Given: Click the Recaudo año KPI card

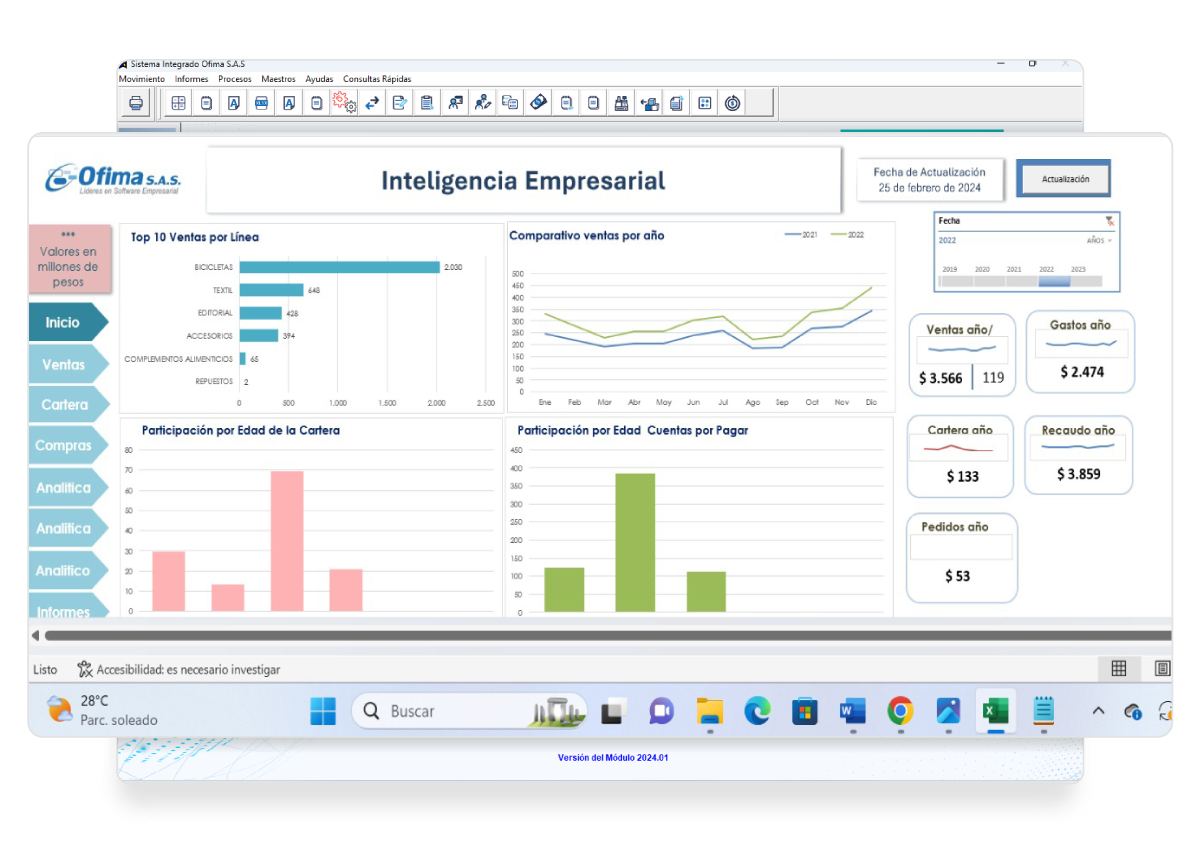Looking at the screenshot, I should [x=1078, y=455].
